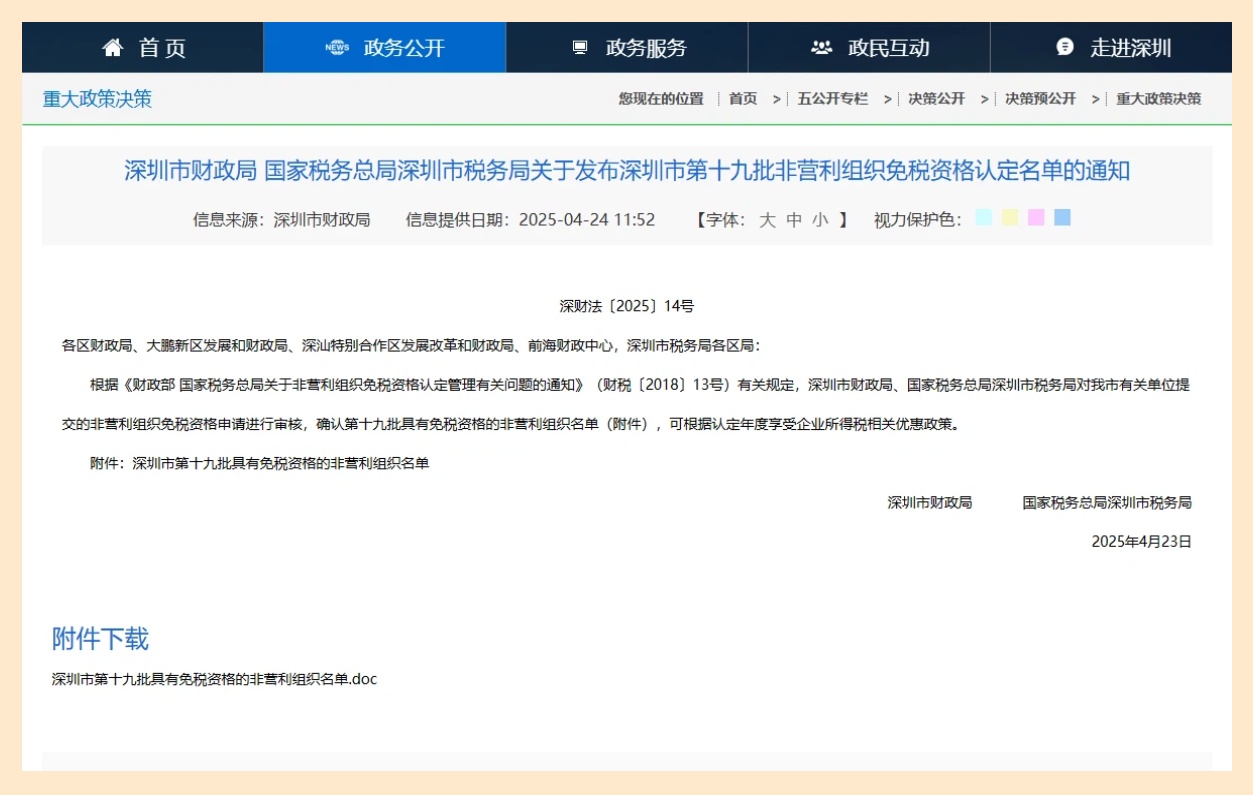Image resolution: width=1253 pixels, height=795 pixels.
Task: Go to the 走进深圳 navigation tab
Action: pos(1130,48)
